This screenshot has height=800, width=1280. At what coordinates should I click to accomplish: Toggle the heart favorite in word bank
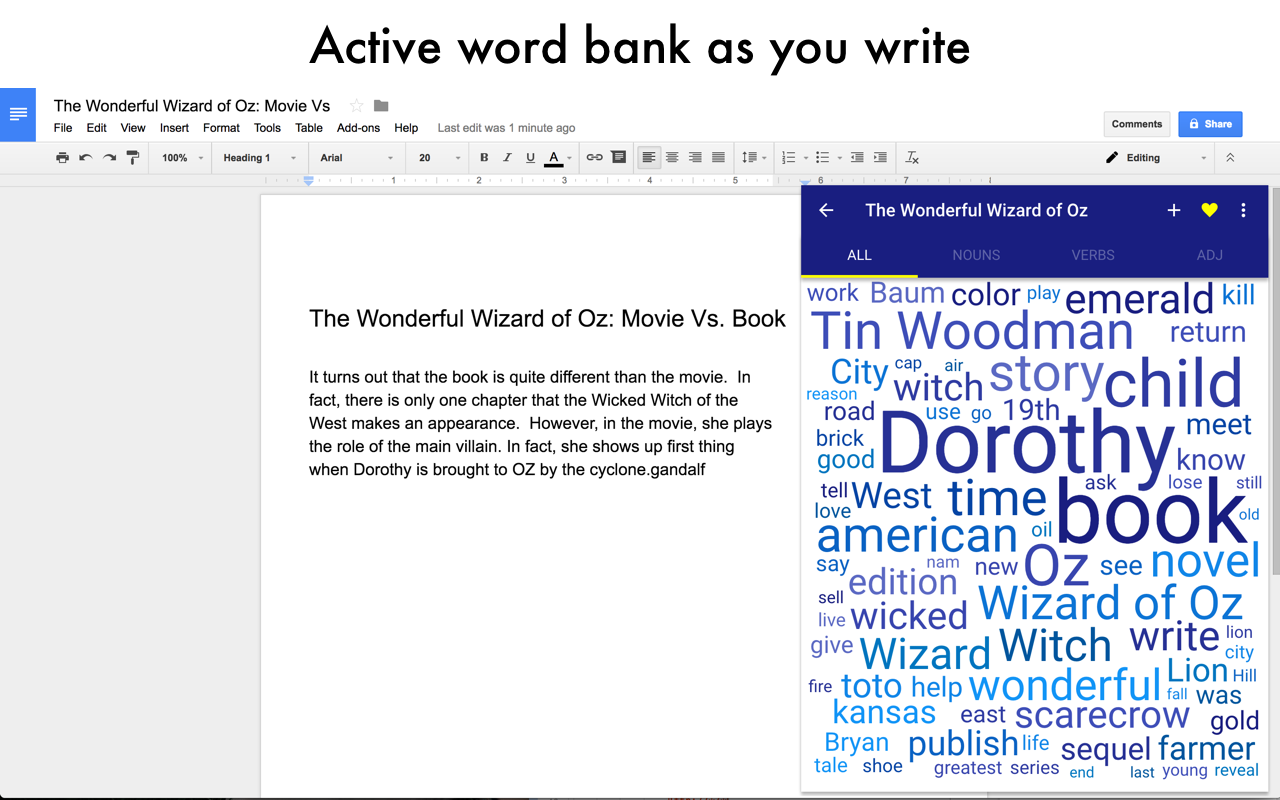click(1209, 210)
